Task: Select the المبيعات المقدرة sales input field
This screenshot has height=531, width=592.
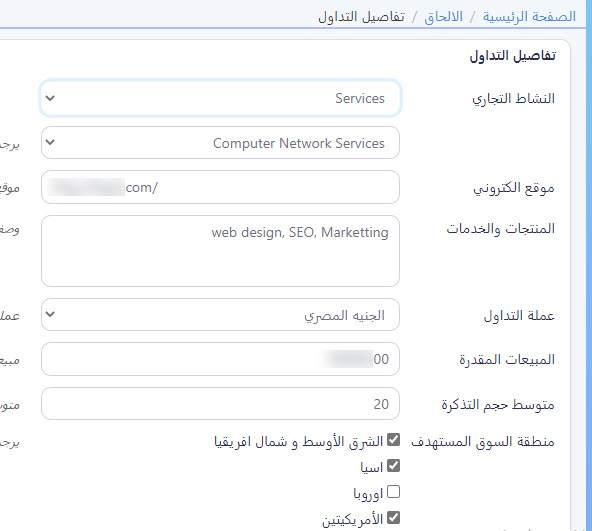Action: click(x=220, y=359)
